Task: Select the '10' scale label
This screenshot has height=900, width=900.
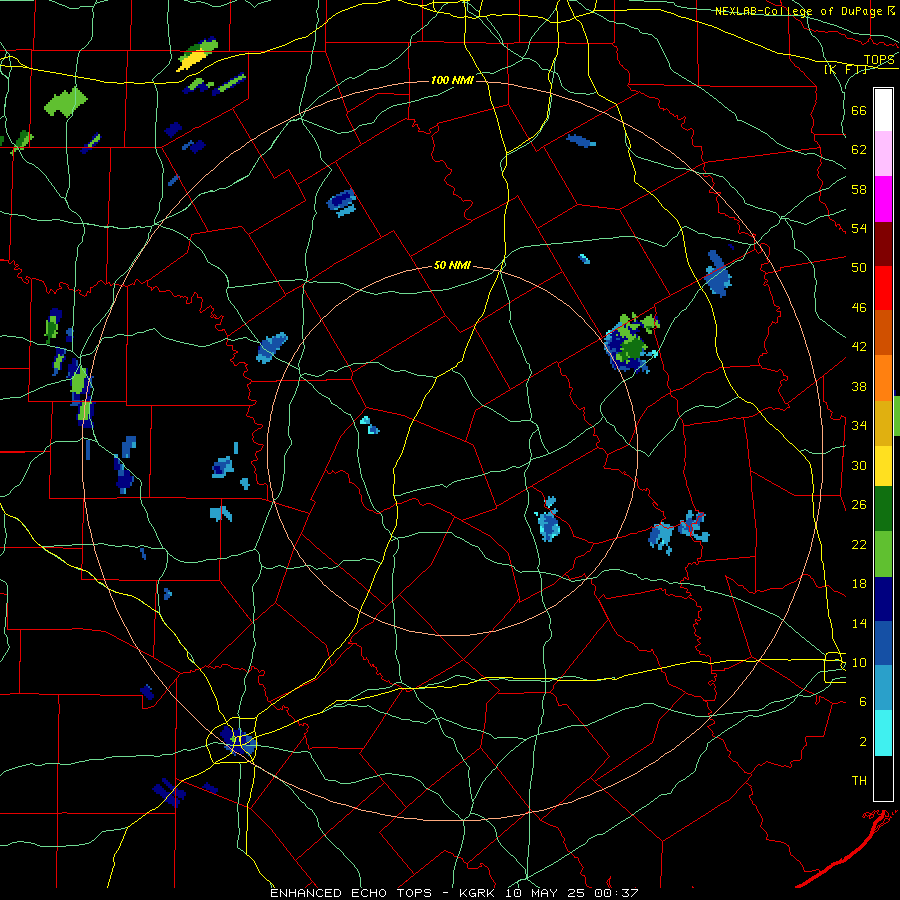Action: point(859,662)
